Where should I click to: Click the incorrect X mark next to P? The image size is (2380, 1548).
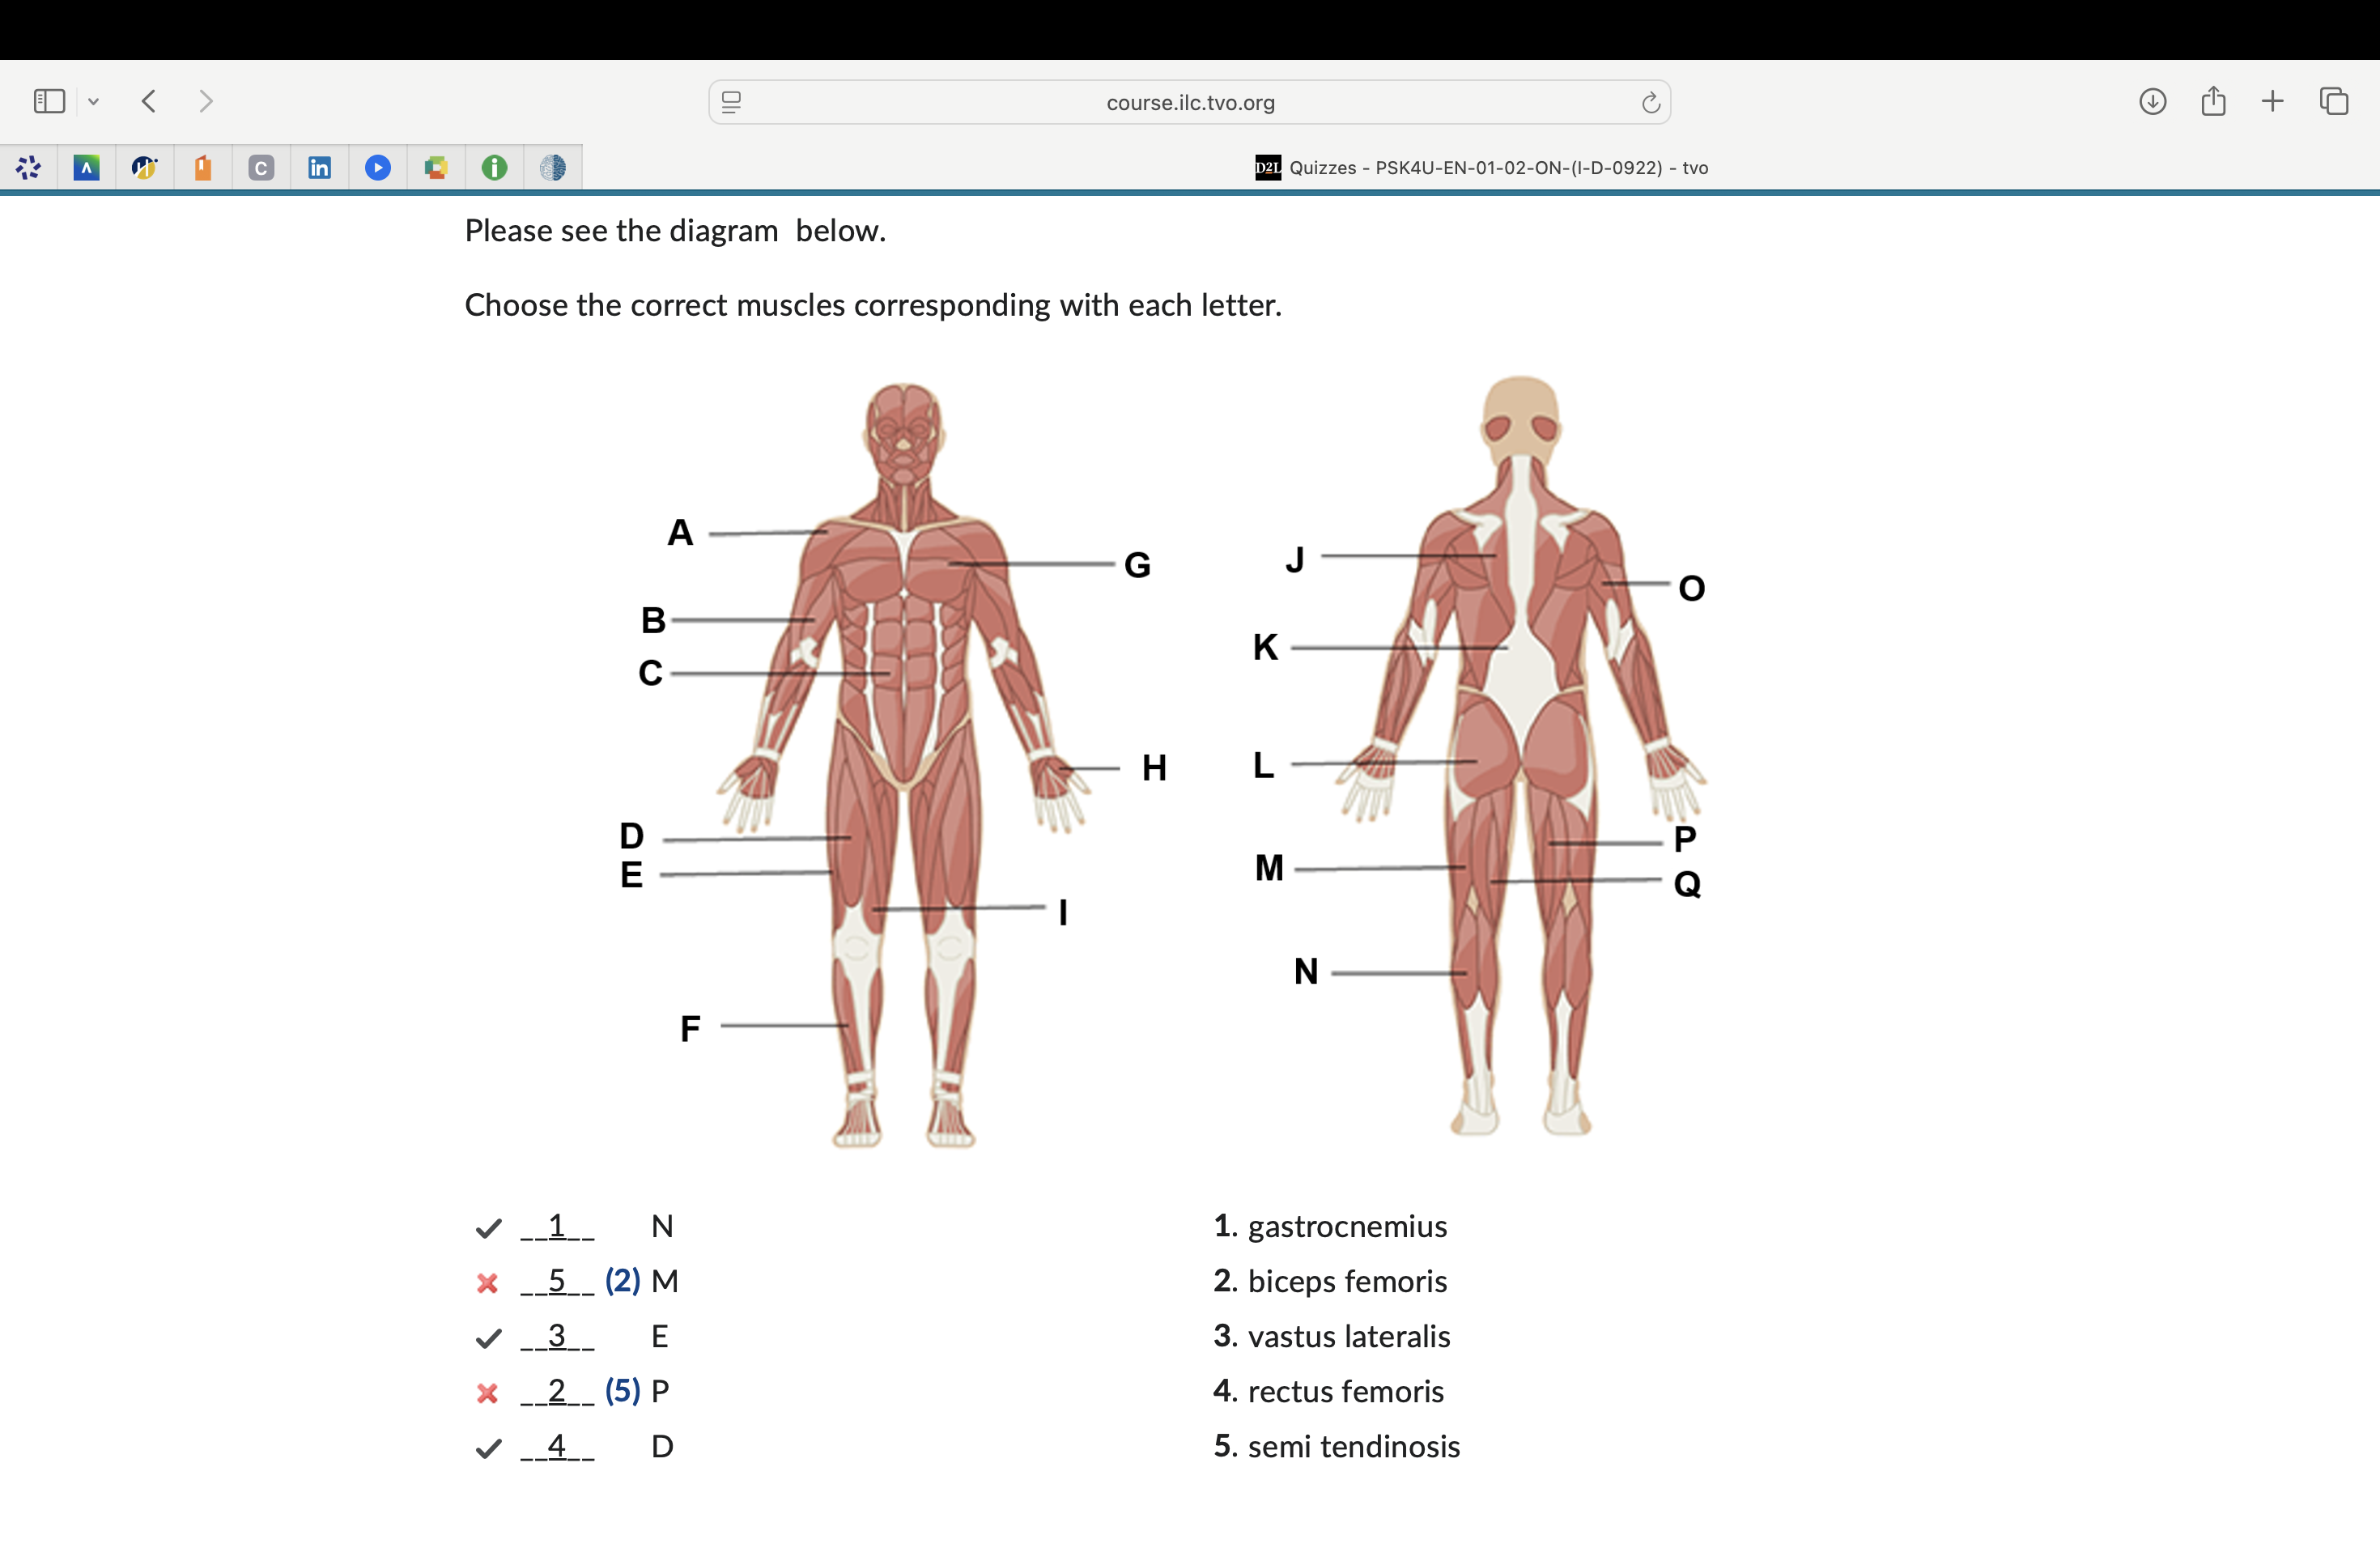[488, 1393]
